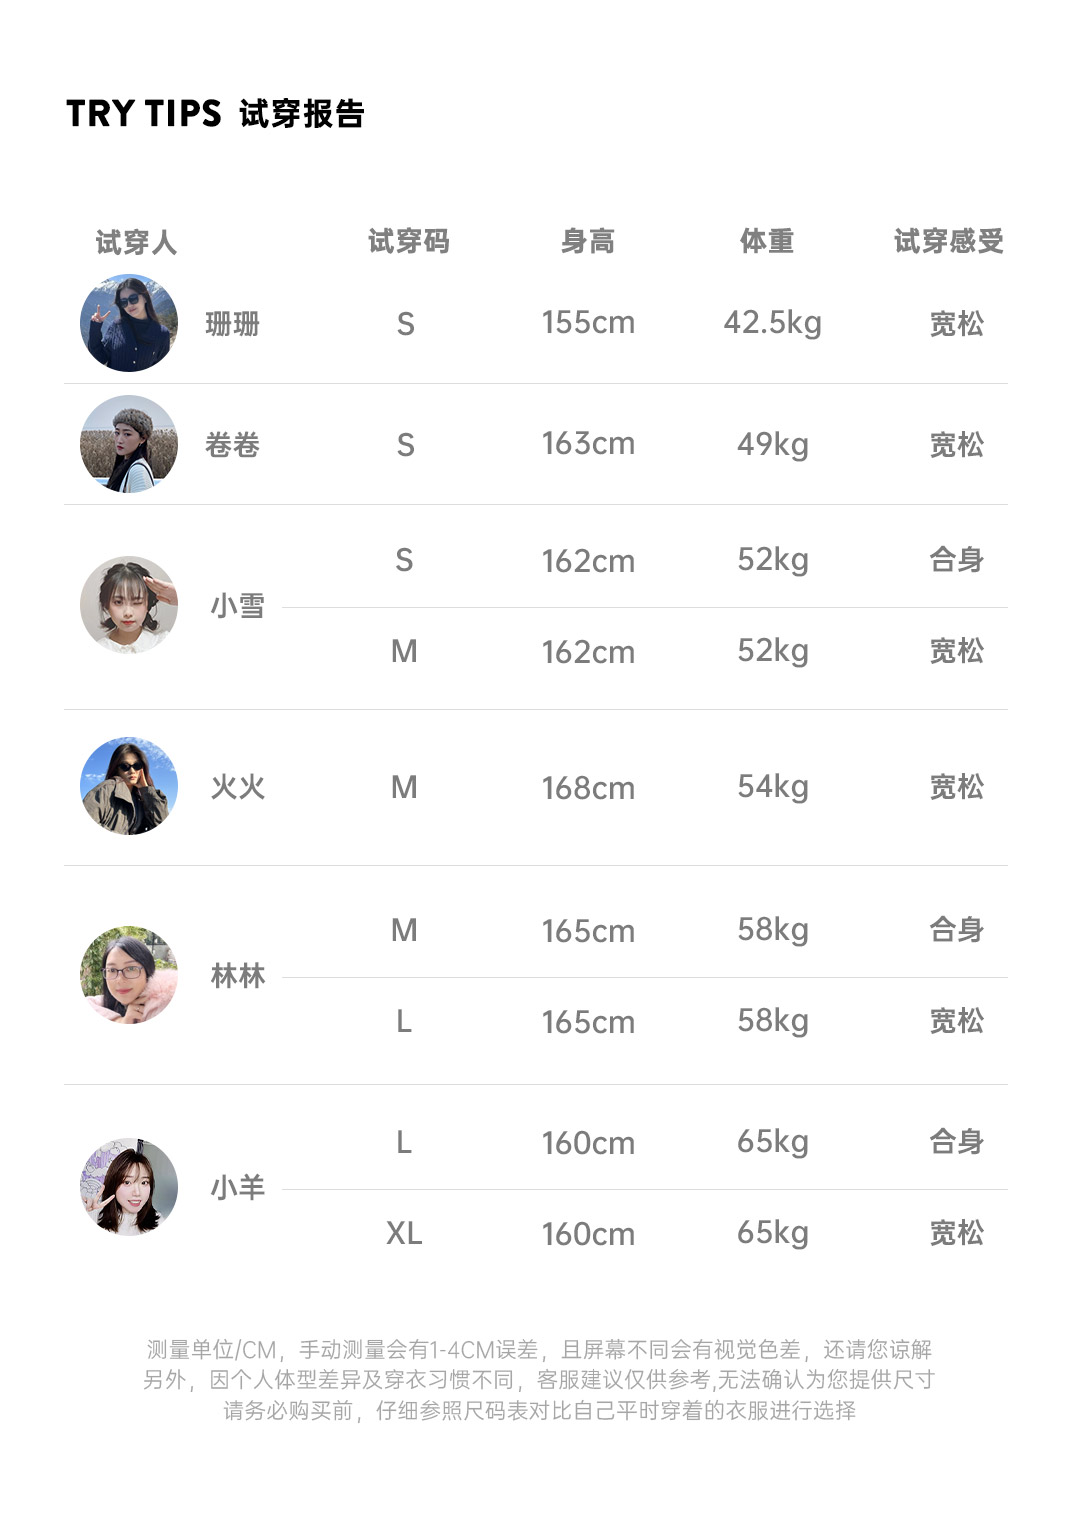Select the 试穿感受 column header
The height and width of the screenshot is (1522, 1080).
click(x=948, y=241)
